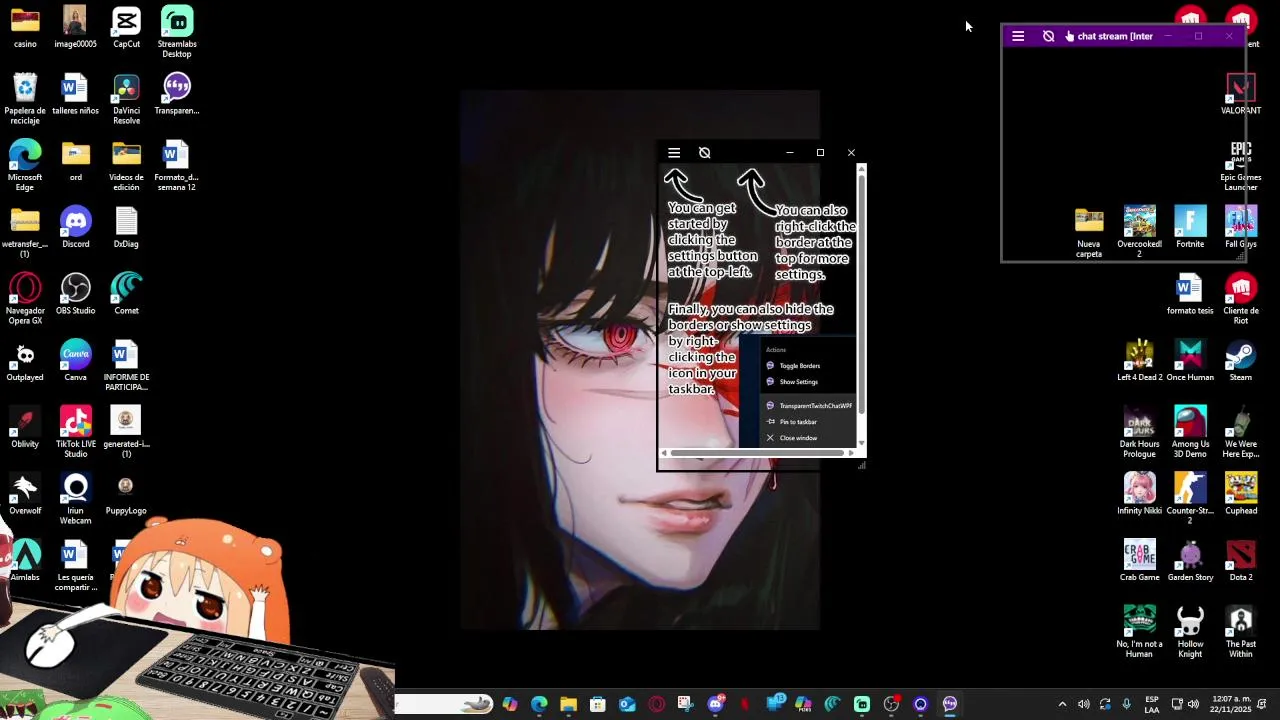The image size is (1280, 720).
Task: Select Microsoft Edge desktop icon
Action: (25, 166)
